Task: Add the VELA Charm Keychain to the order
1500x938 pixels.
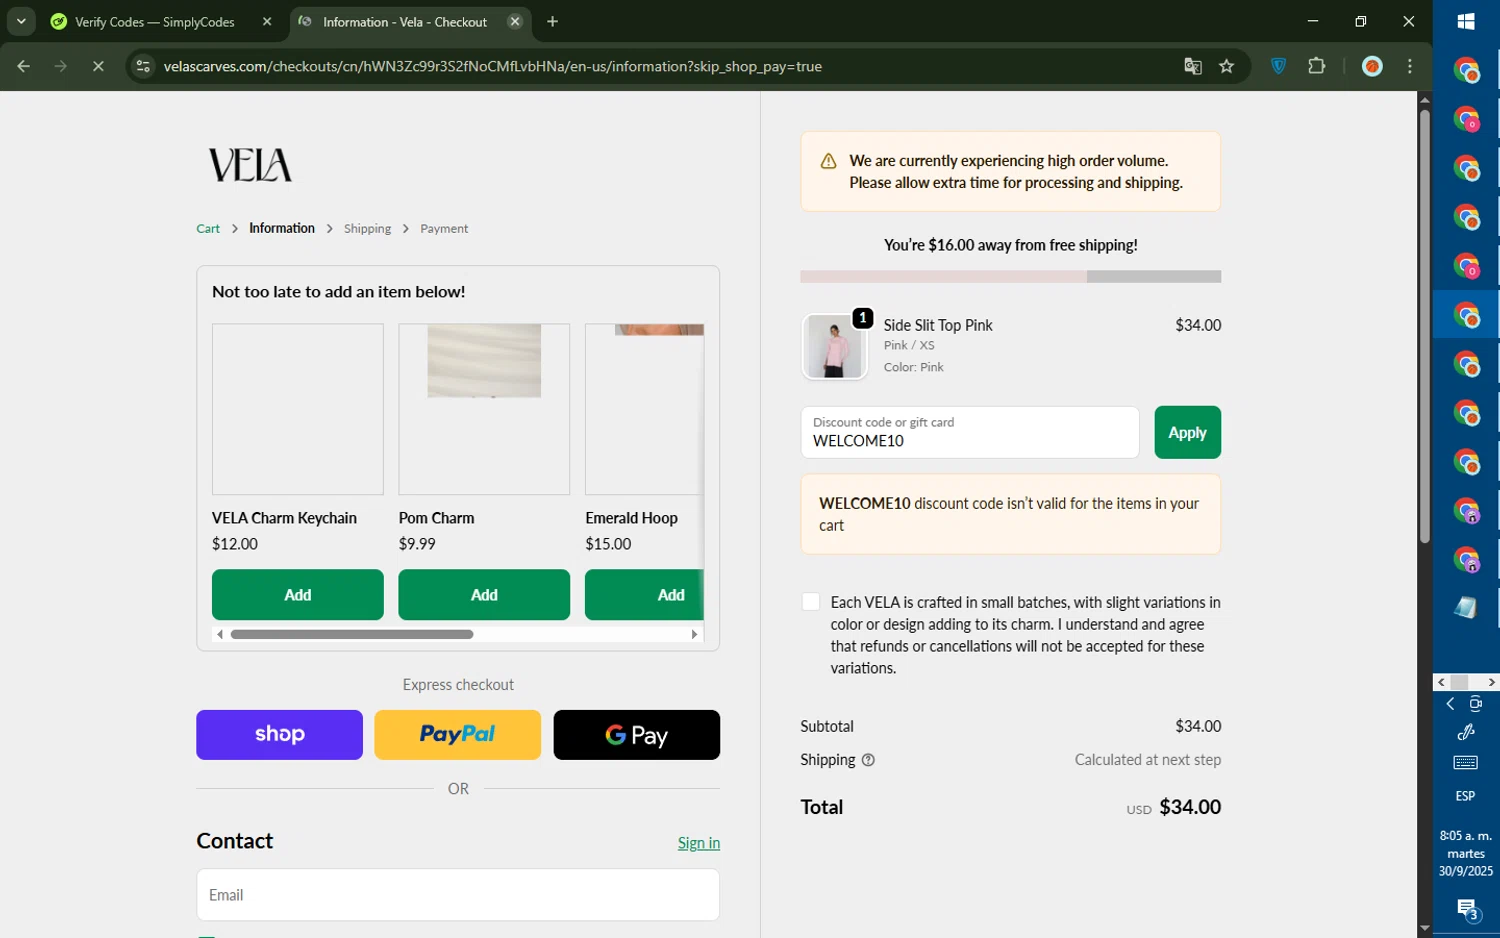Action: point(298,595)
